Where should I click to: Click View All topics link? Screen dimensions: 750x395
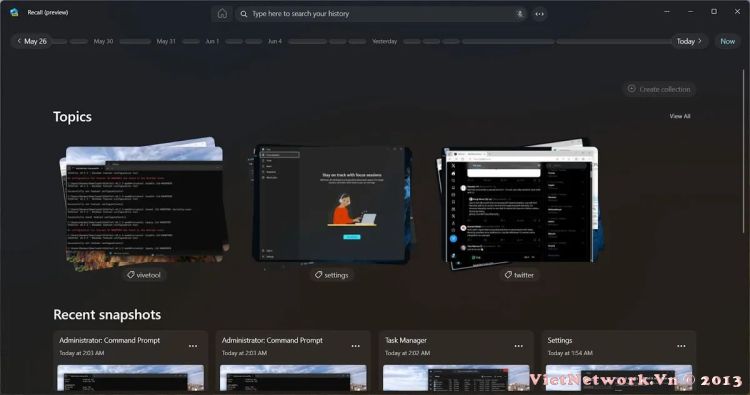[680, 116]
